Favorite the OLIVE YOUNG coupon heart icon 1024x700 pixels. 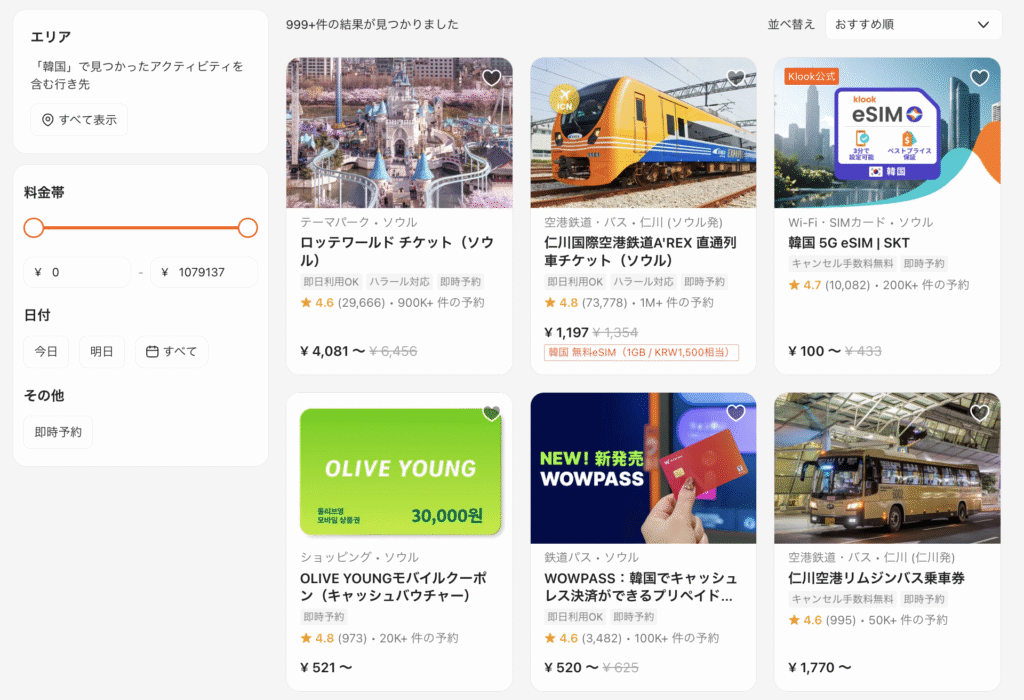[x=491, y=413]
